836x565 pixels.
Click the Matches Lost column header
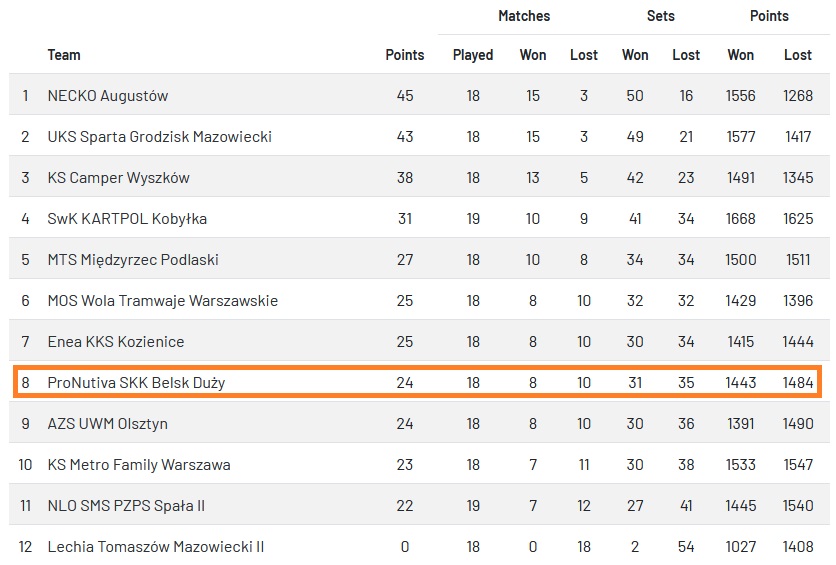pyautogui.click(x=584, y=55)
